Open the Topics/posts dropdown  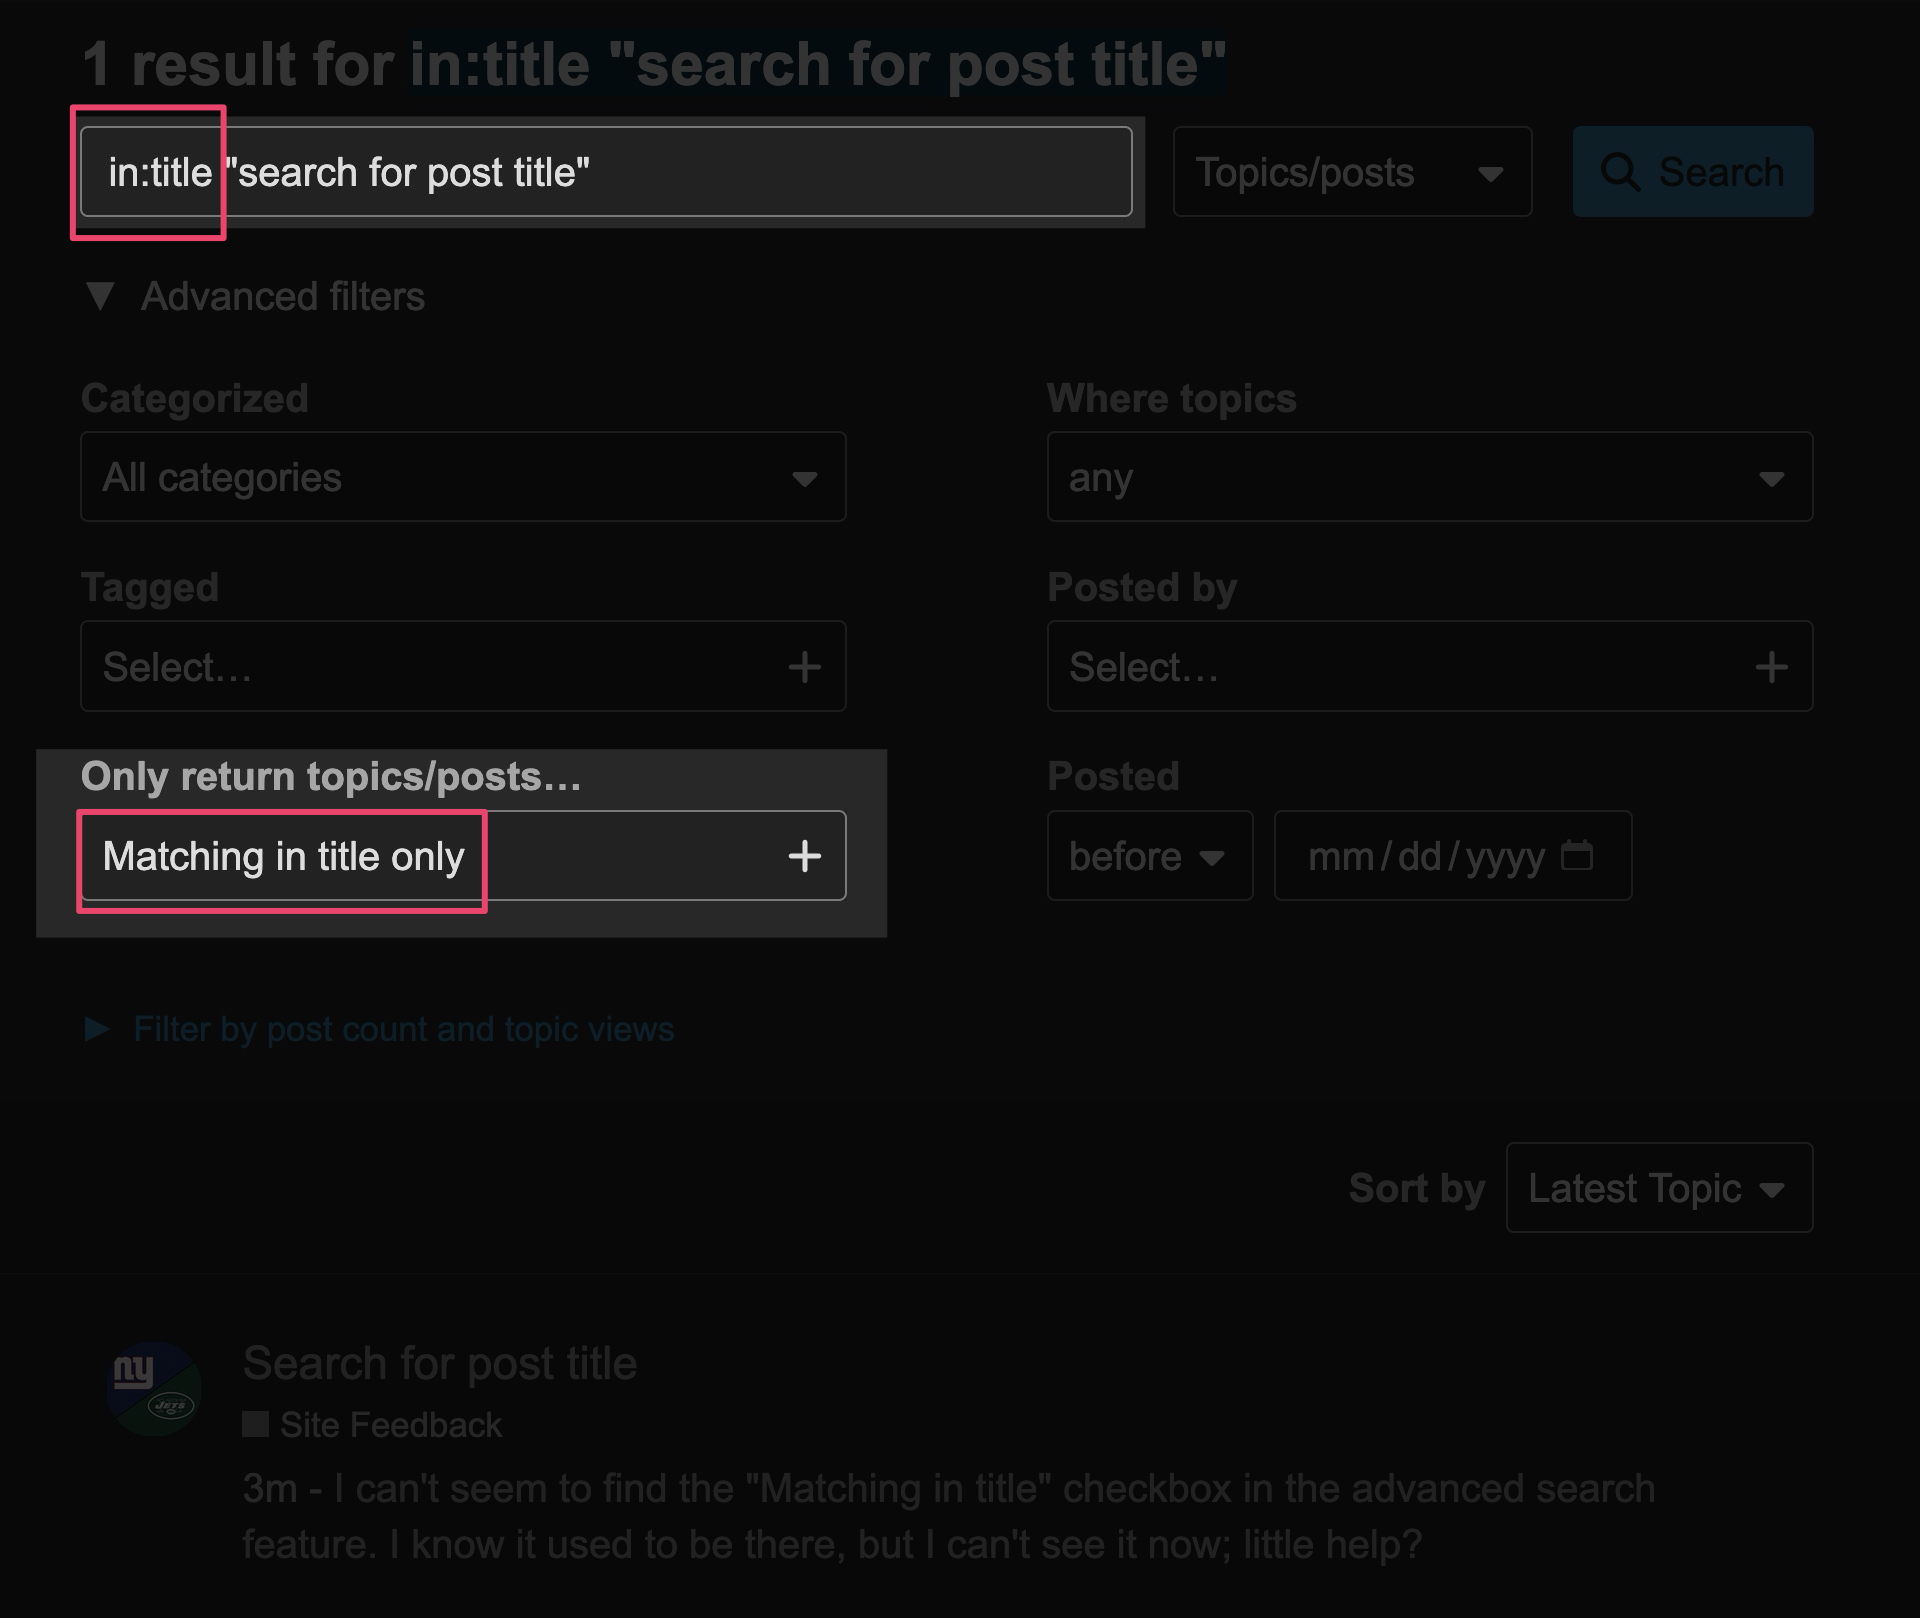tap(1351, 172)
